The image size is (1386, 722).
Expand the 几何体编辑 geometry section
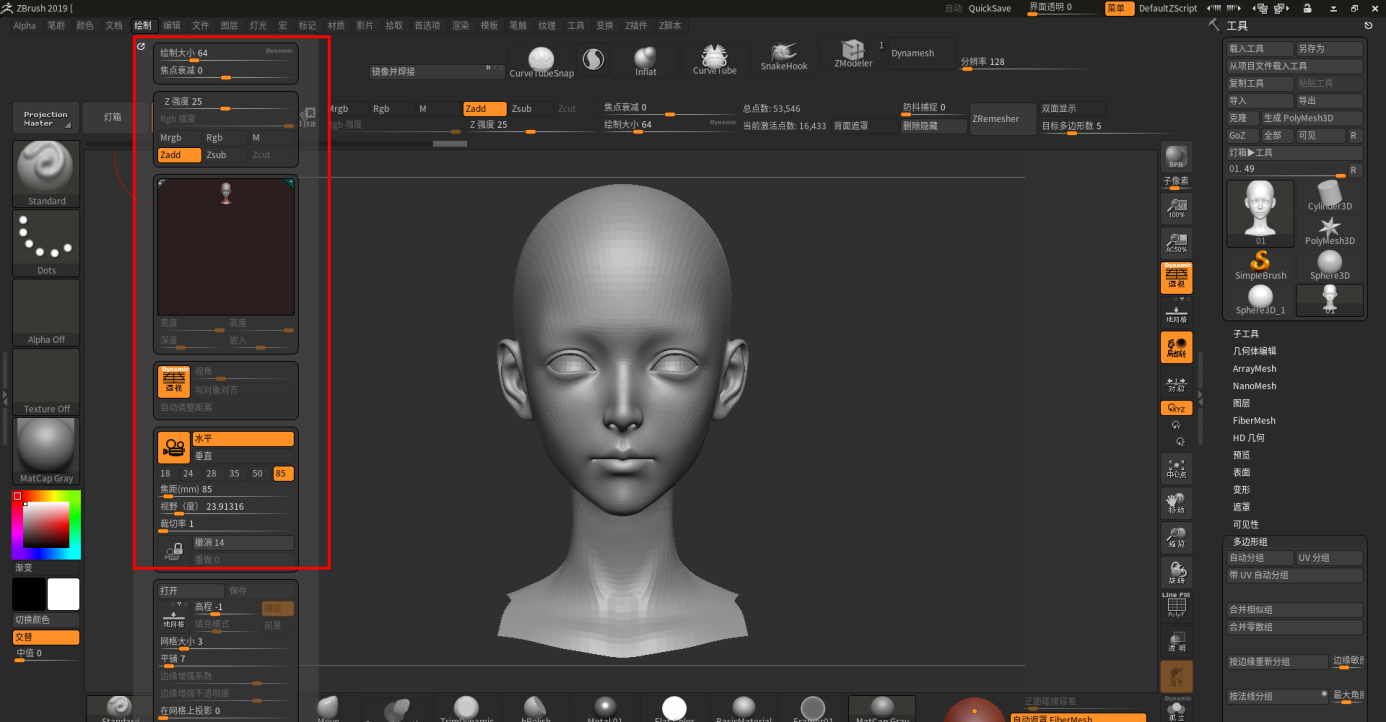[x=1254, y=351]
